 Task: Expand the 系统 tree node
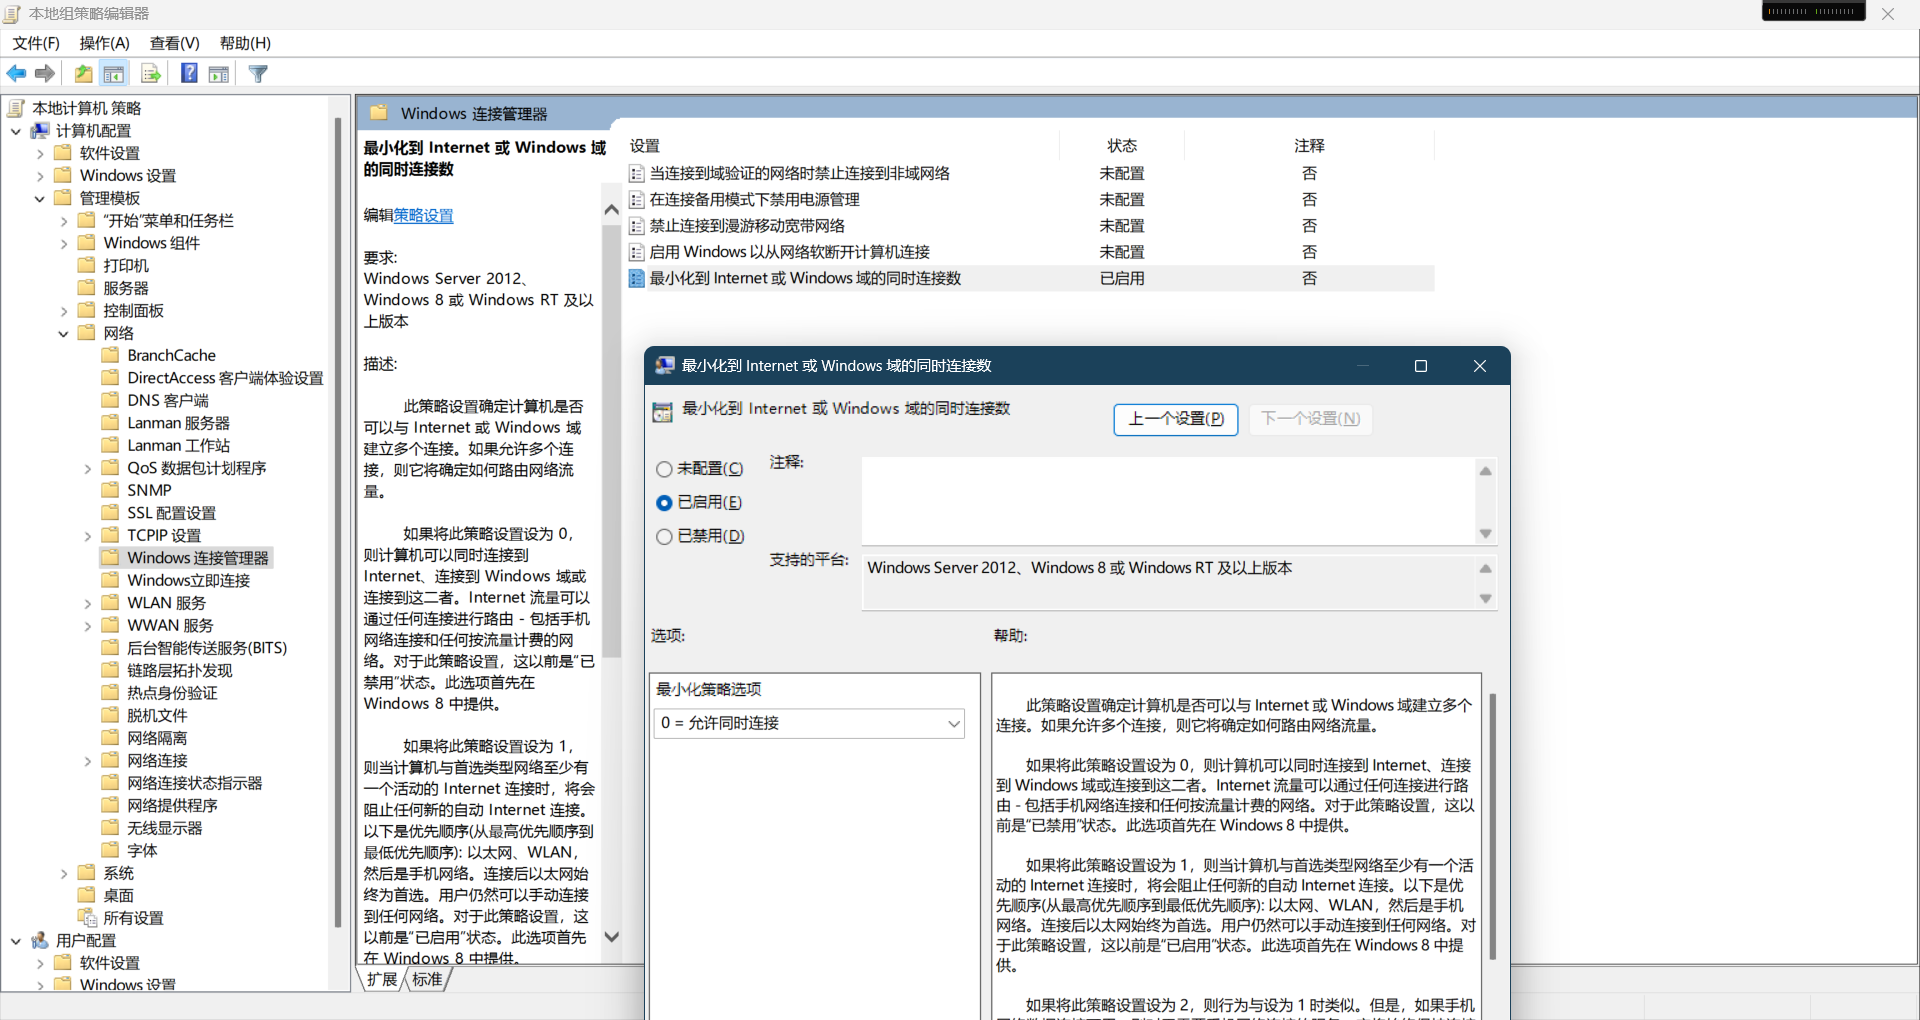click(x=64, y=873)
